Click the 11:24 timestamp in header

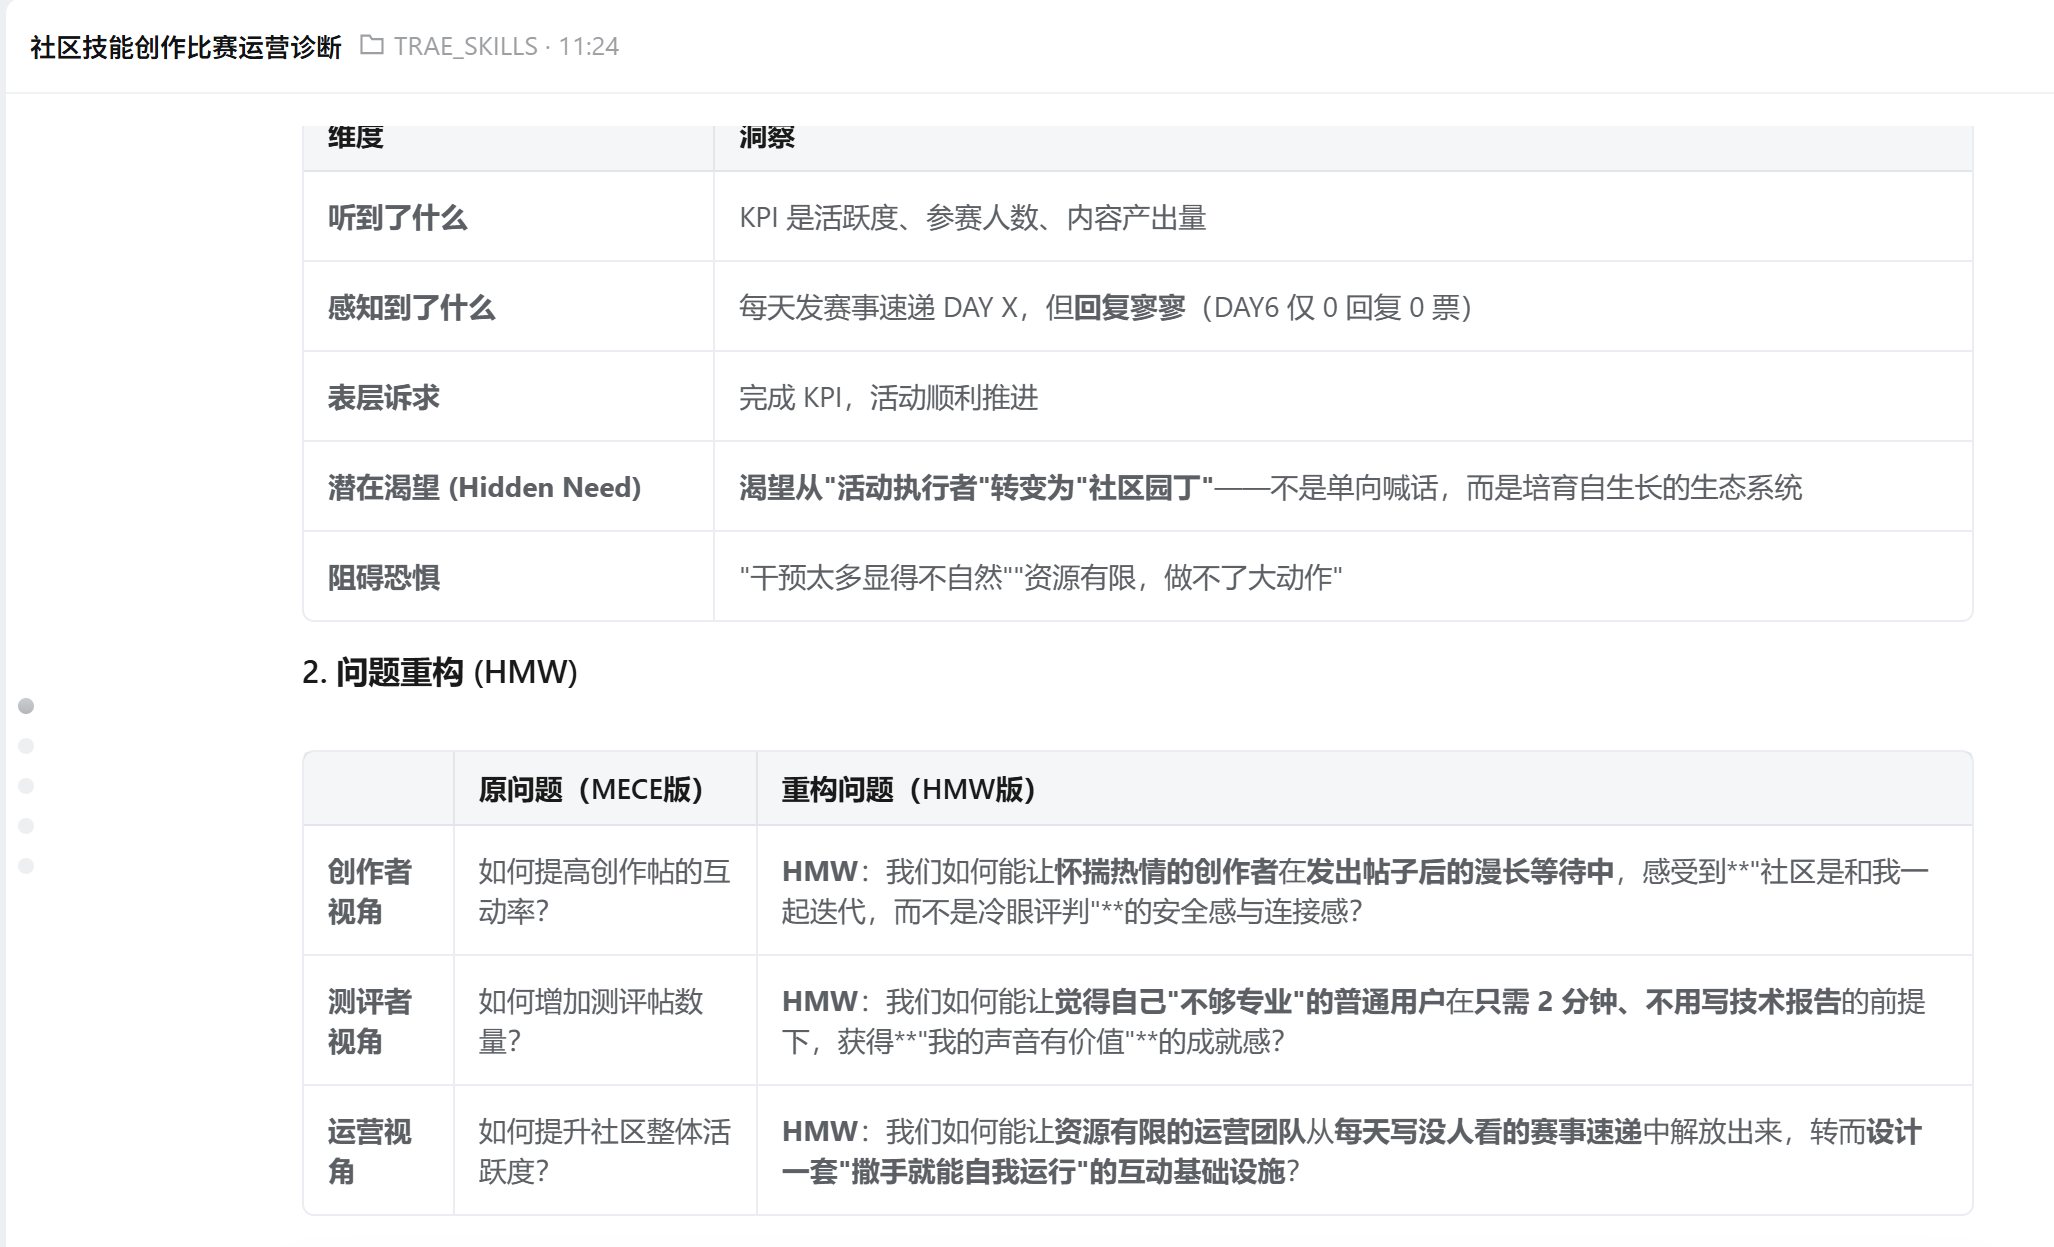(x=588, y=47)
